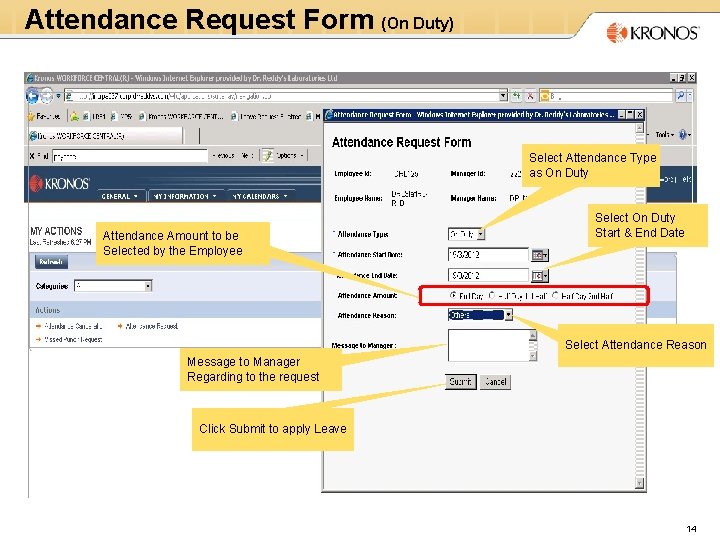Image resolution: width=720 pixels, height=540 pixels.
Task: Click the Cancel button
Action: pos(495,382)
